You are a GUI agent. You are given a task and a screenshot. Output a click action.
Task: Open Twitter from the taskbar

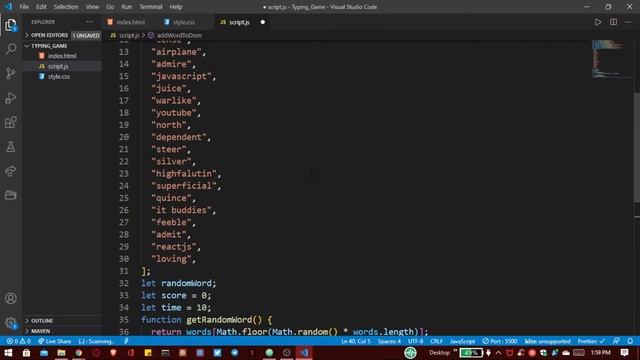217,353
